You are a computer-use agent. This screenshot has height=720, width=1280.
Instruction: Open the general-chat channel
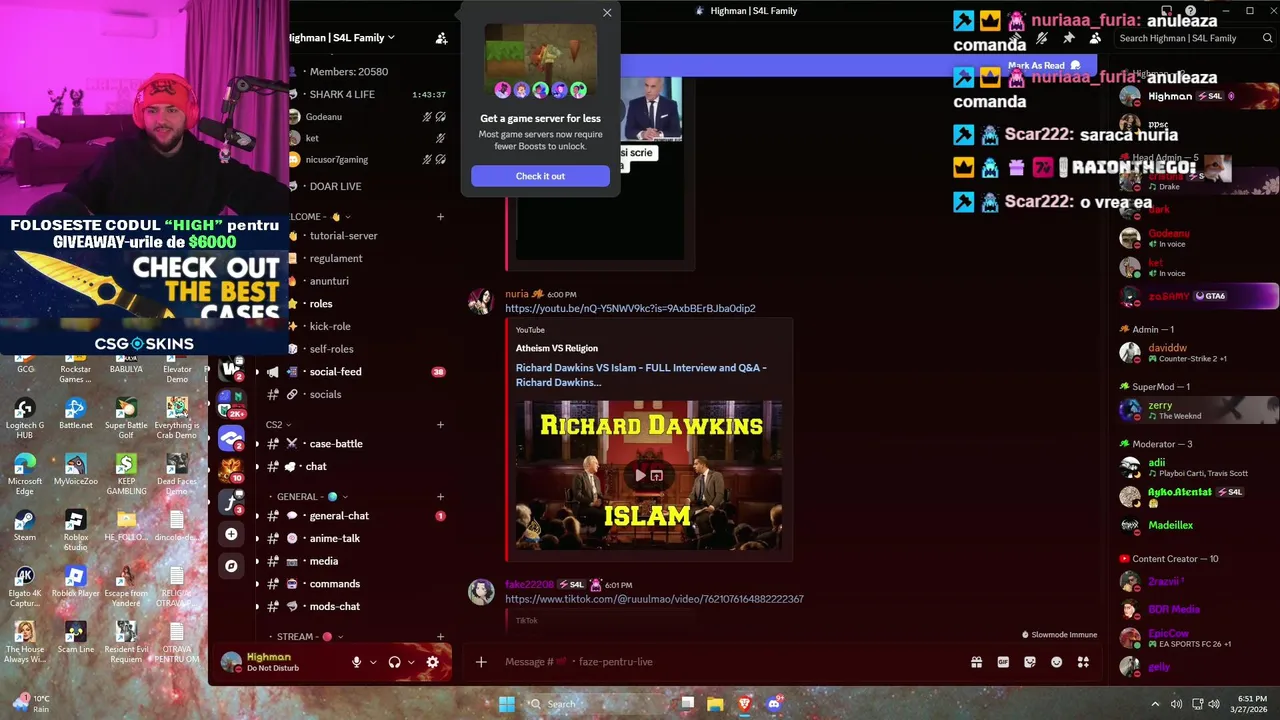339,516
